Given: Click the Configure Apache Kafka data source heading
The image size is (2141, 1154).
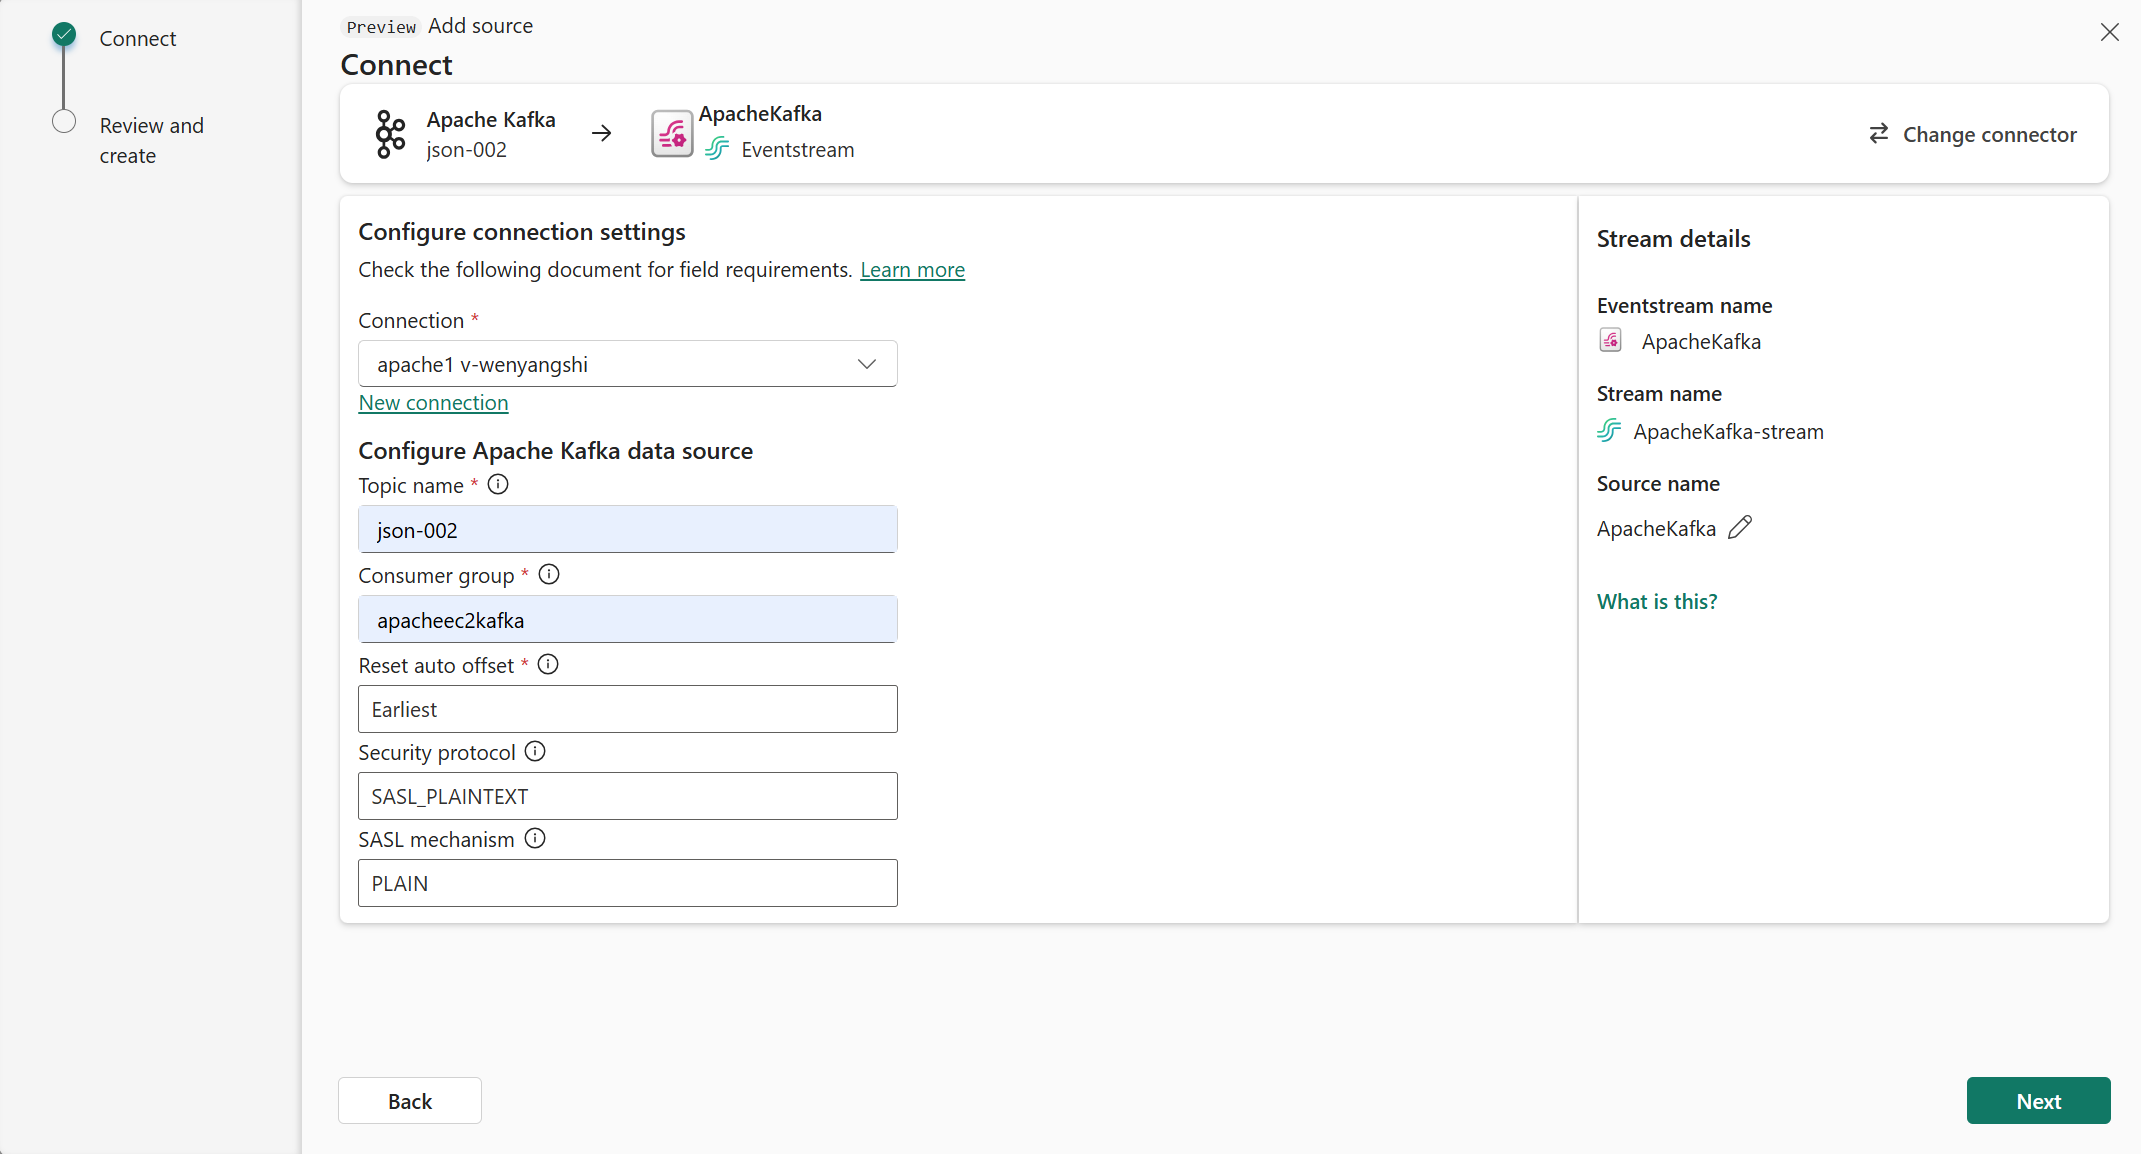Looking at the screenshot, I should (556, 451).
